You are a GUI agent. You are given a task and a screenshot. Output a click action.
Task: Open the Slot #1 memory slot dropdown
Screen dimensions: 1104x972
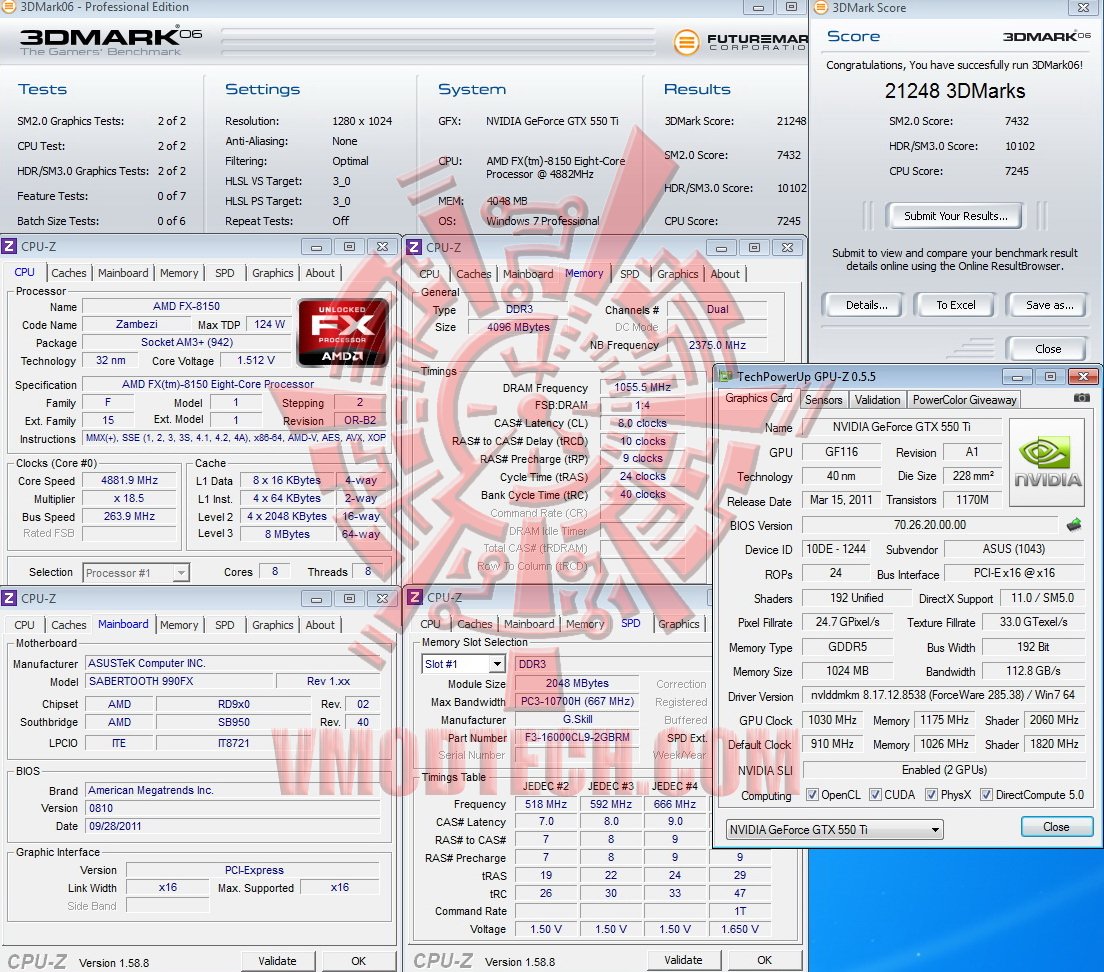(x=463, y=664)
